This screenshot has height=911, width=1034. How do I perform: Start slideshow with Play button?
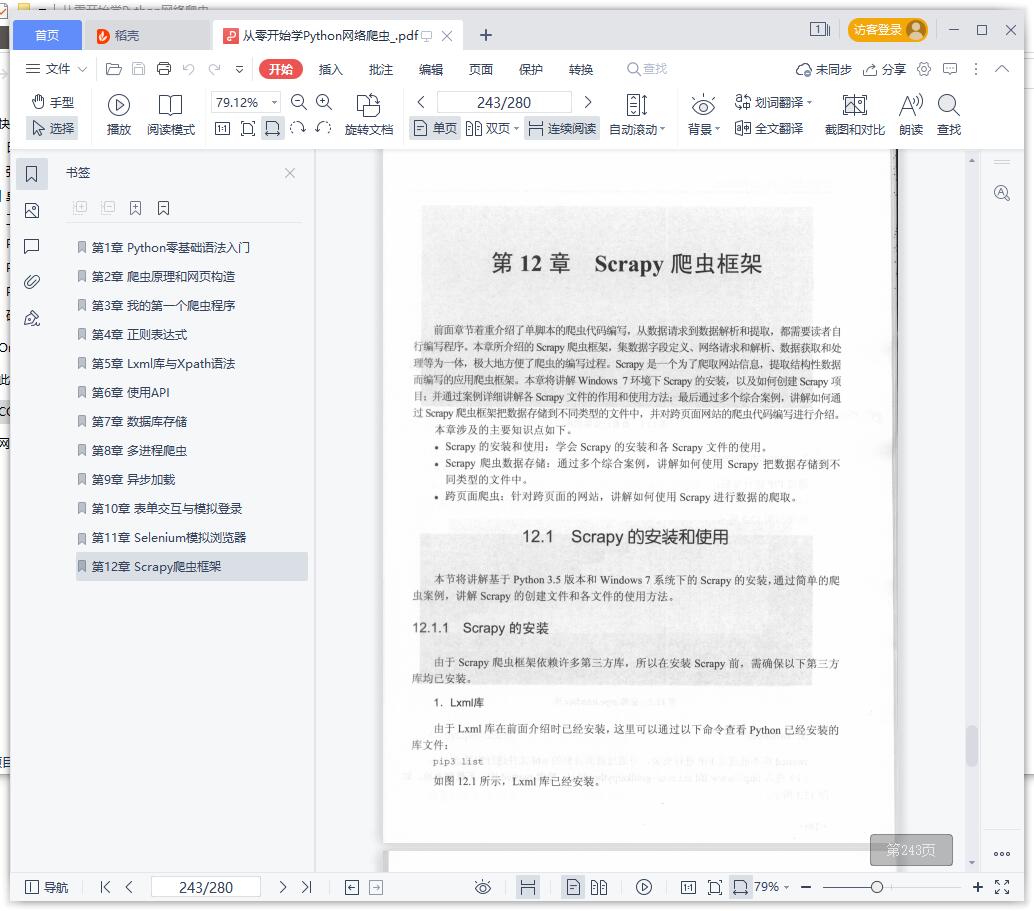pos(119,115)
